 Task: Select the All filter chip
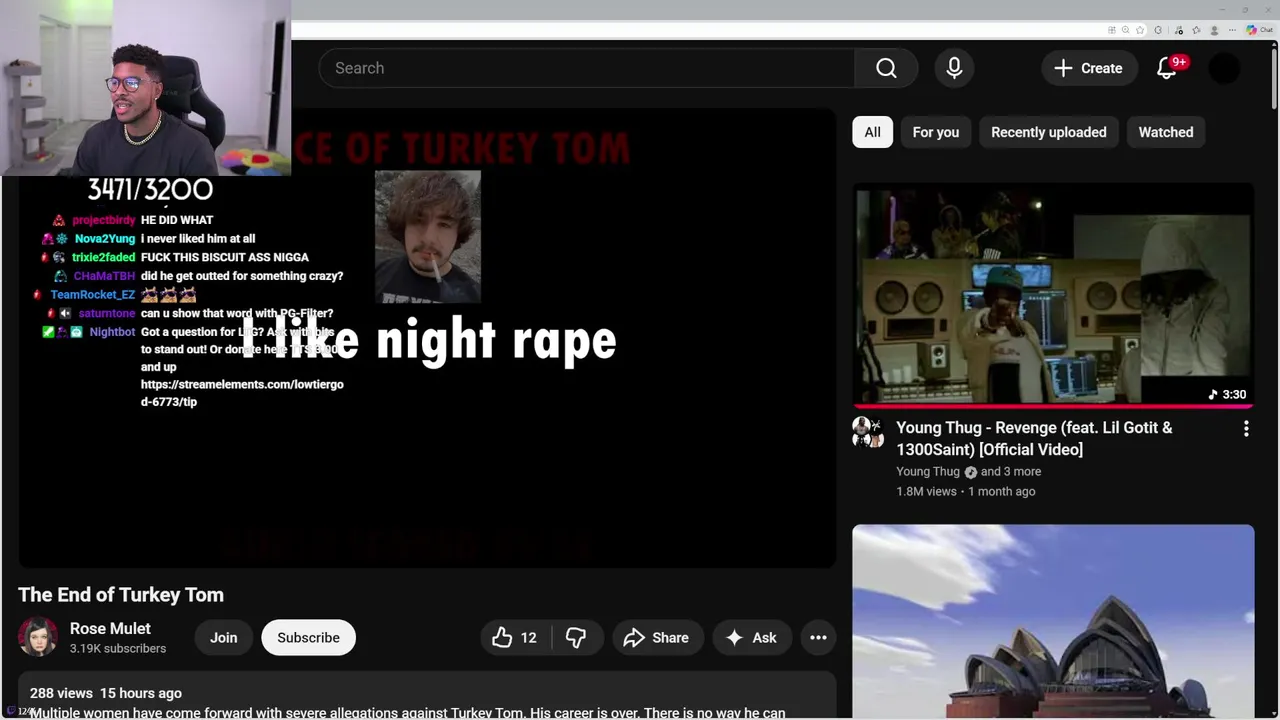pyautogui.click(x=873, y=132)
